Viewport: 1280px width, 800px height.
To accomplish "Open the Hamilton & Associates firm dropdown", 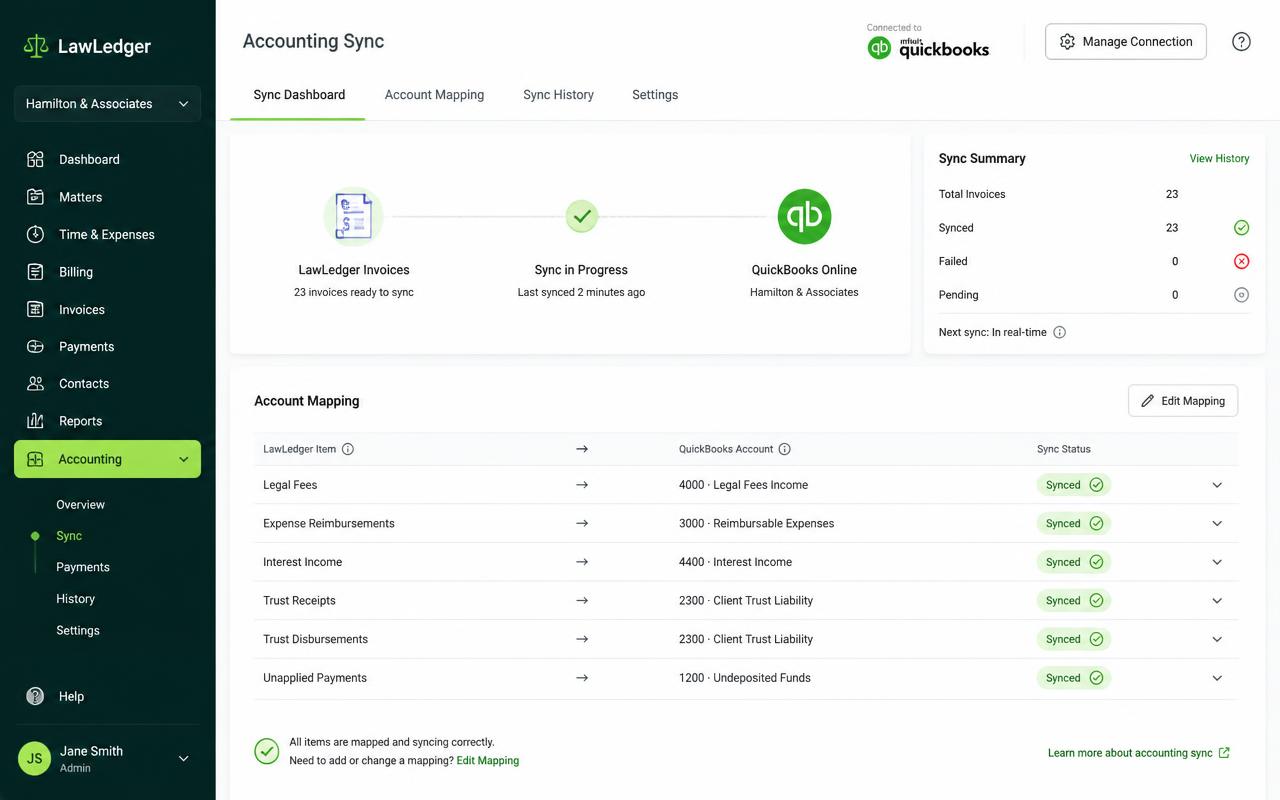I will coord(107,104).
